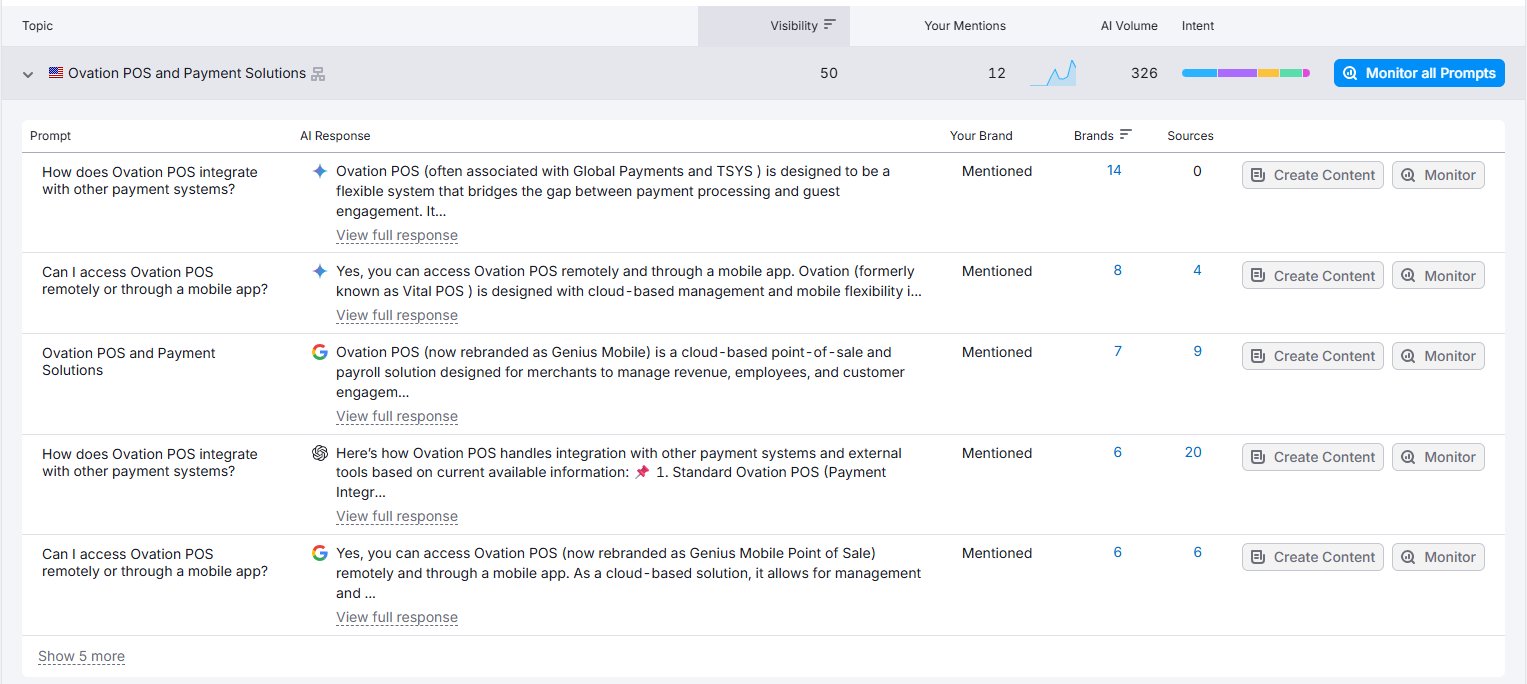Click the US flag icon beside the topic
The height and width of the screenshot is (684, 1527).
[56, 73]
